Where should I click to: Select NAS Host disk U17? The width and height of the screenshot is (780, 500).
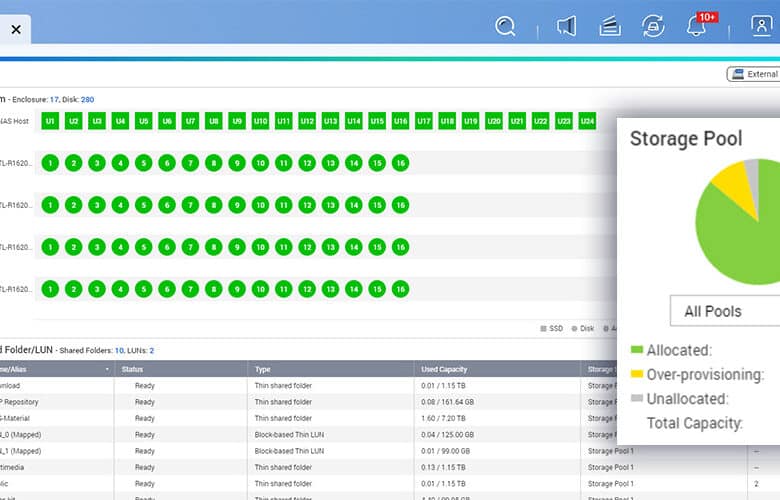(x=424, y=121)
